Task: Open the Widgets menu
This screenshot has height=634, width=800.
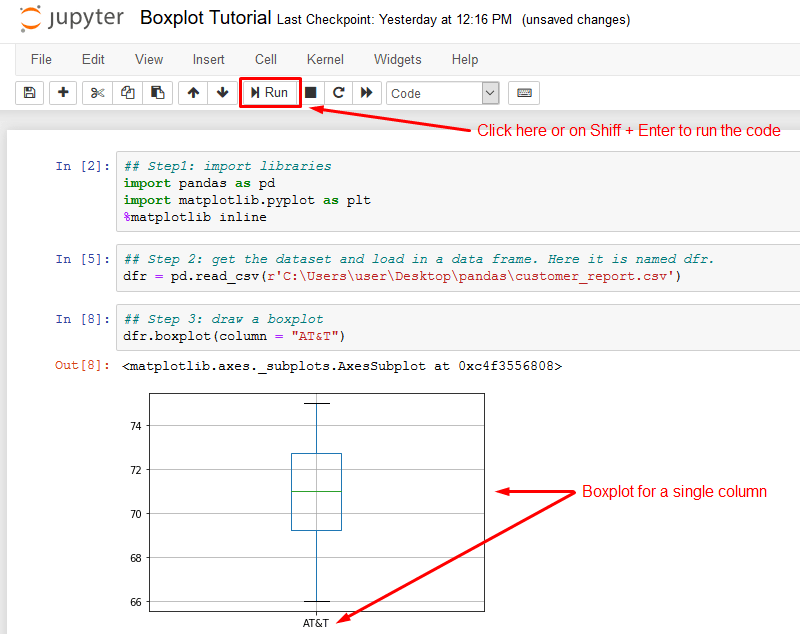Action: pyautogui.click(x=397, y=60)
